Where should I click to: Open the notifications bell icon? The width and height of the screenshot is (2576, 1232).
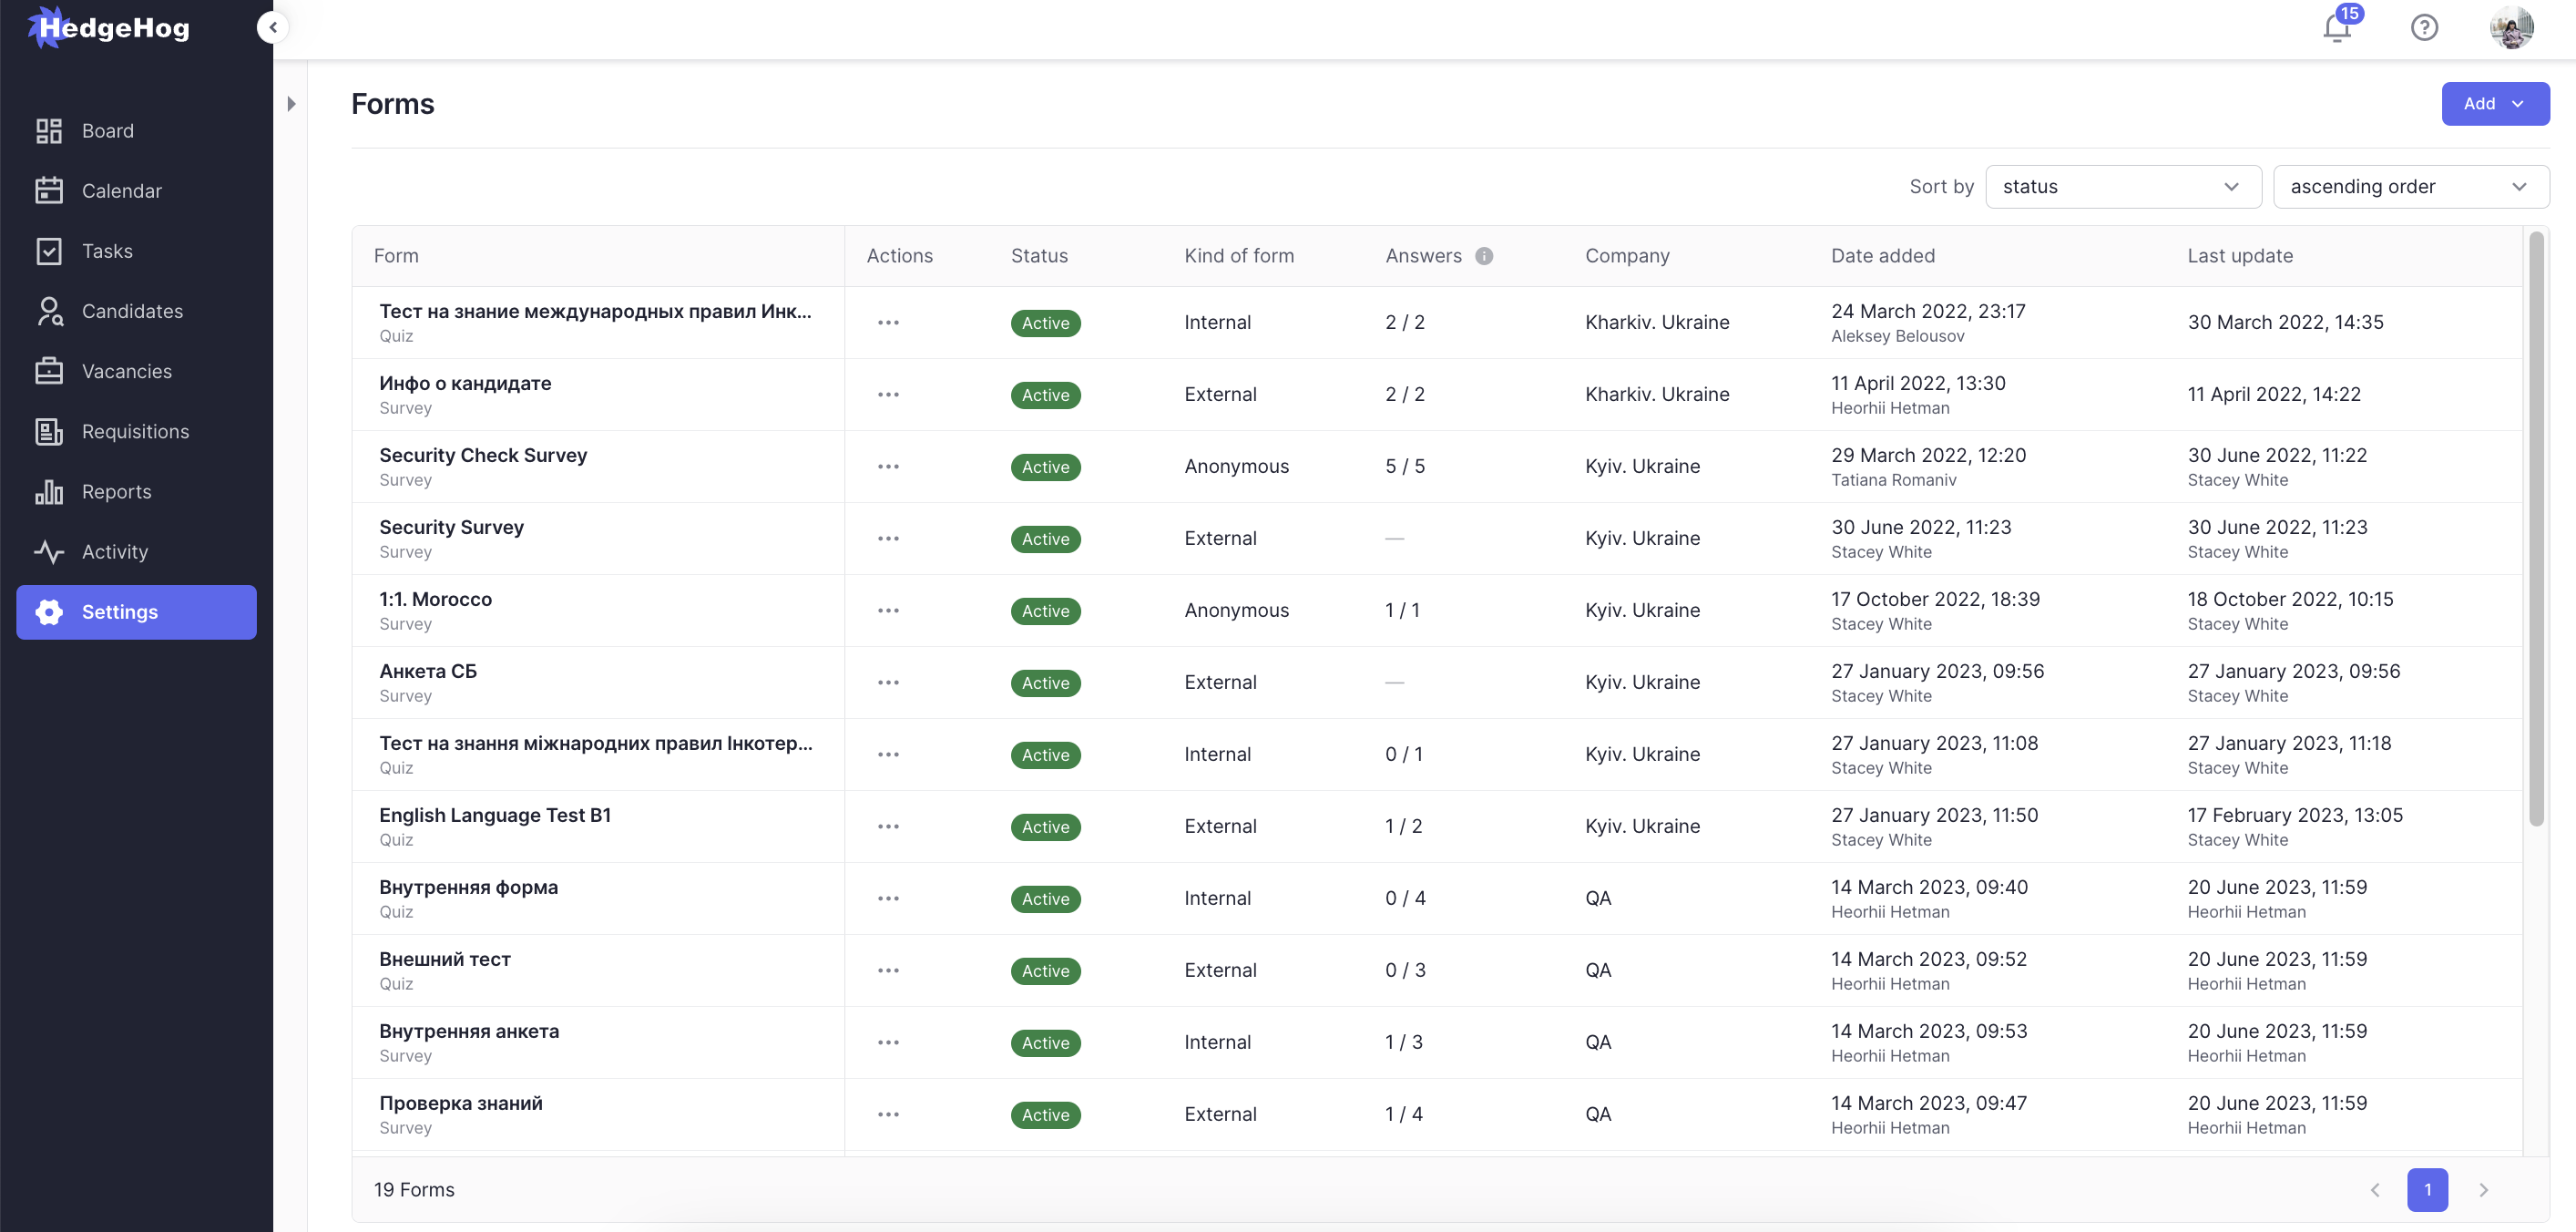[2337, 27]
